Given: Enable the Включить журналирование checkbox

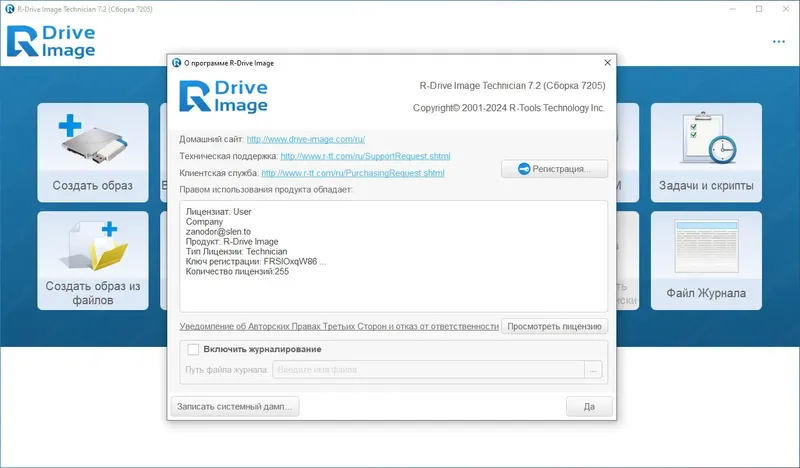Looking at the screenshot, I should [x=193, y=349].
